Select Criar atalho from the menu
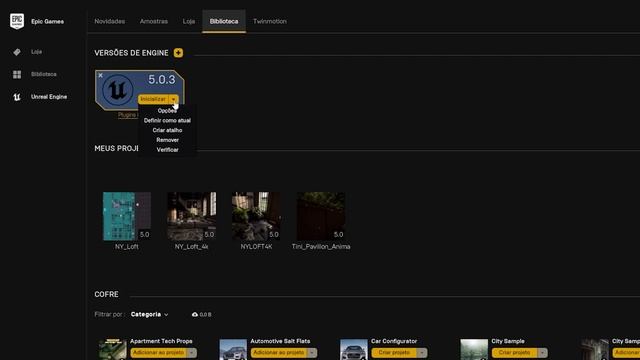Viewport: 640px width, 360px height. (167, 130)
